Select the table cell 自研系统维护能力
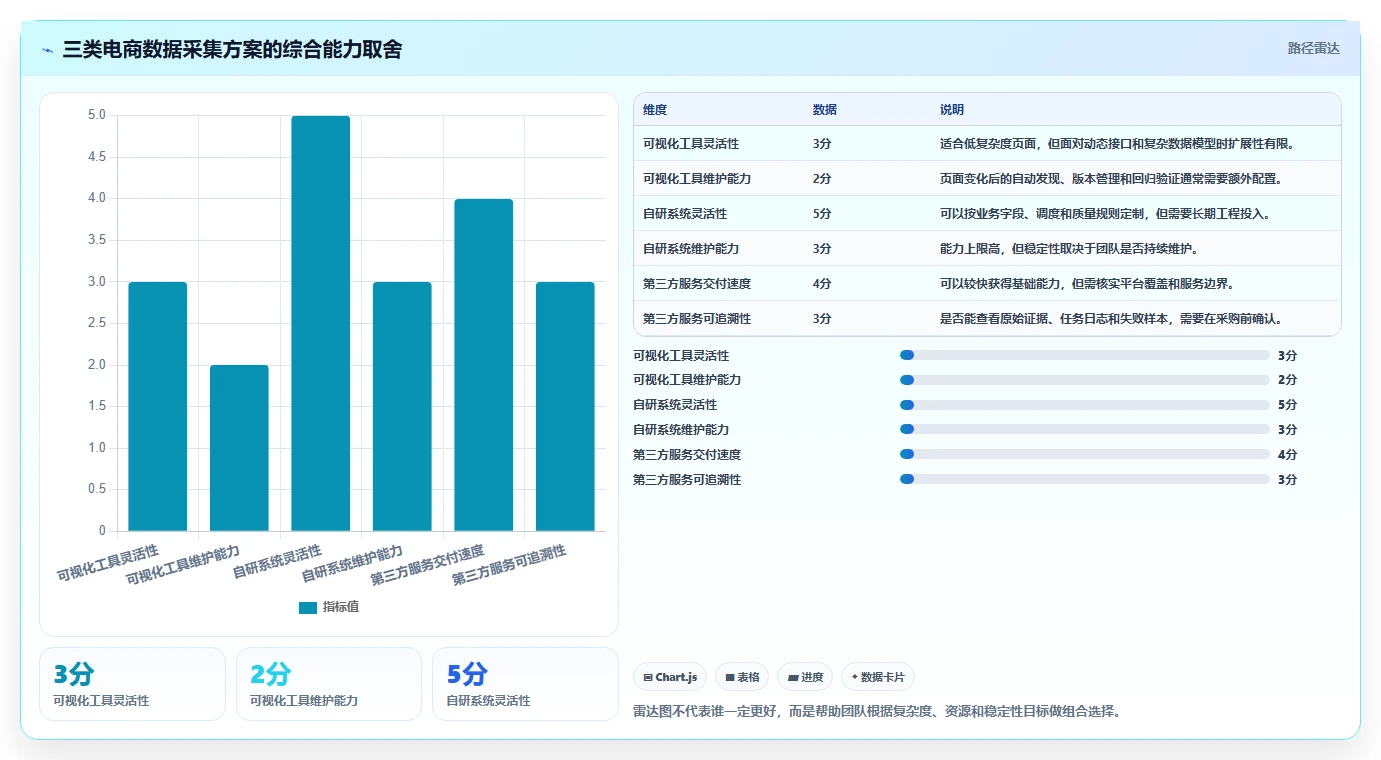The width and height of the screenshot is (1381, 760). click(691, 249)
